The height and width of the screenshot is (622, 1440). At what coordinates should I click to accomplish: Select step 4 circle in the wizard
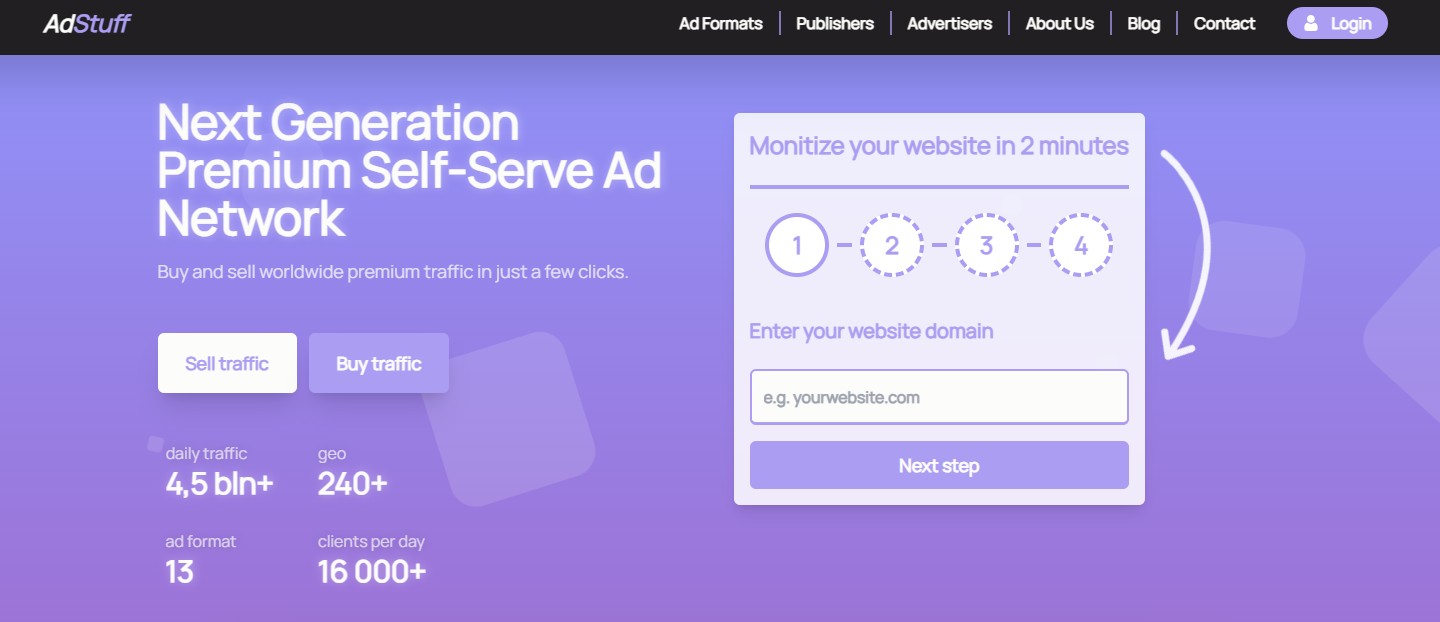click(1081, 244)
